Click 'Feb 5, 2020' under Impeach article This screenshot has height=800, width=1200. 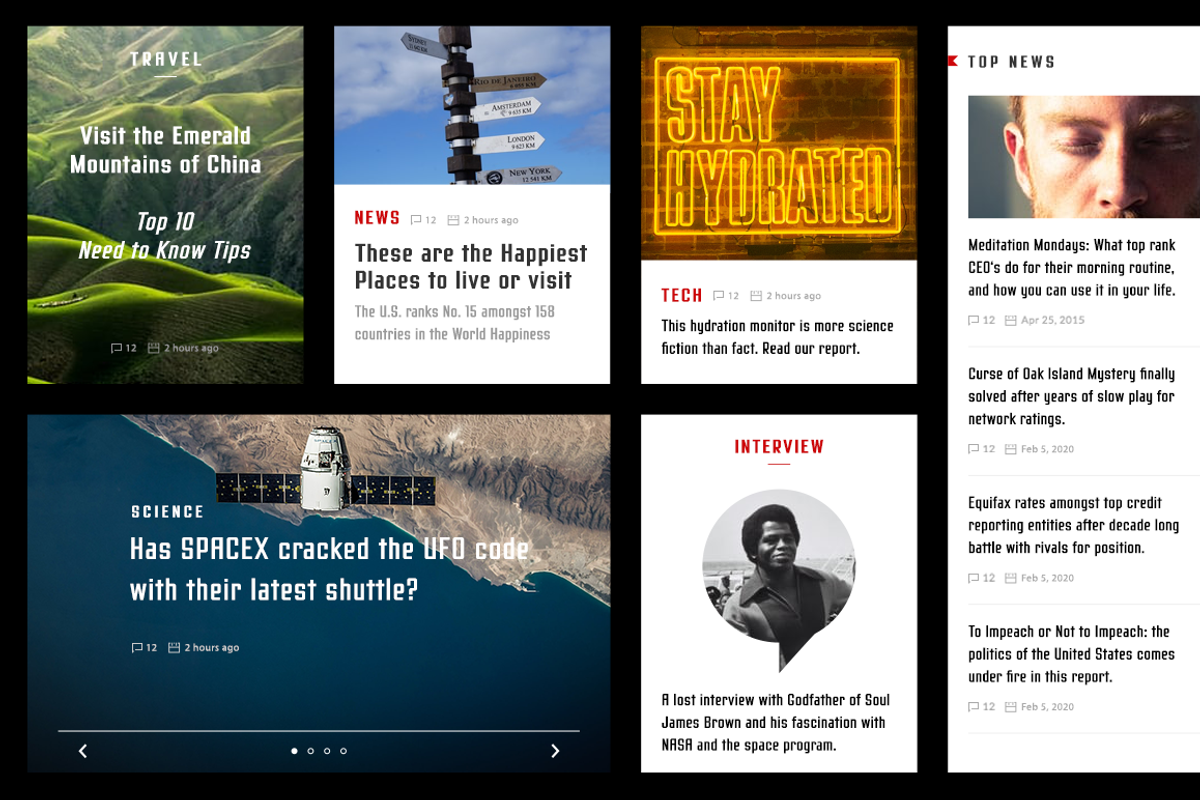[1048, 707]
